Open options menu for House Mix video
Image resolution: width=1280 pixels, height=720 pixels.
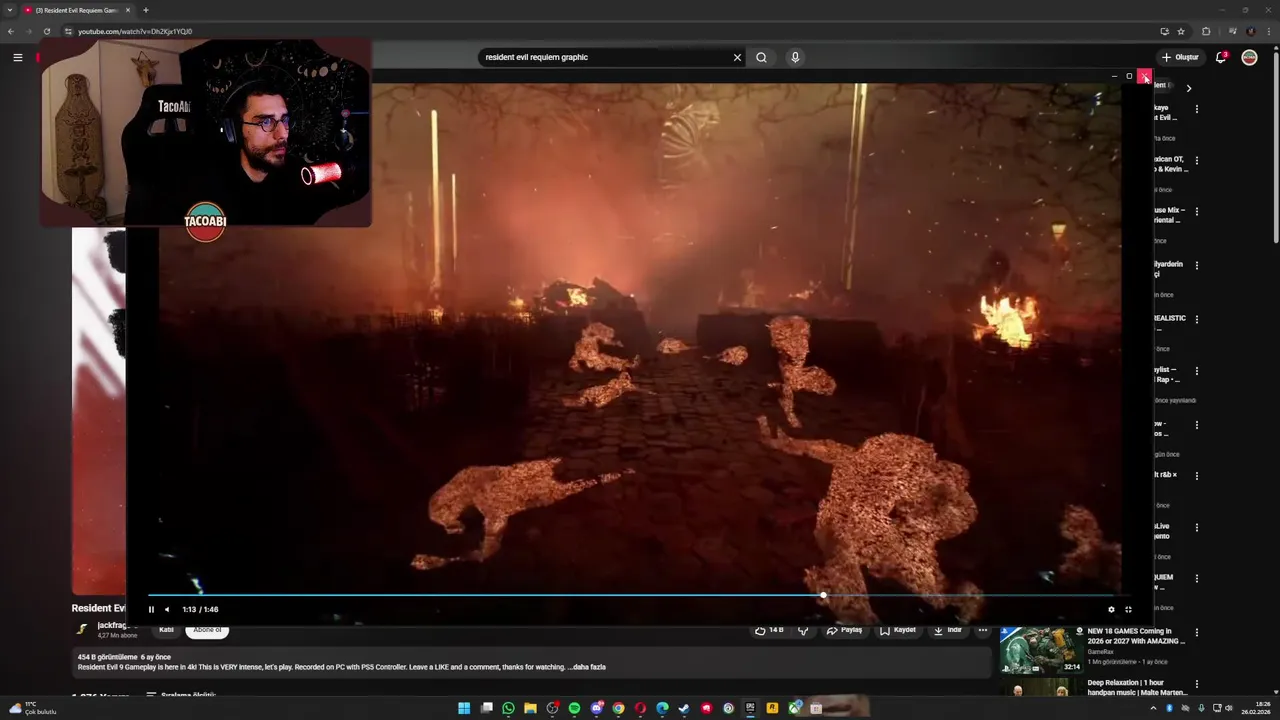(1197, 212)
